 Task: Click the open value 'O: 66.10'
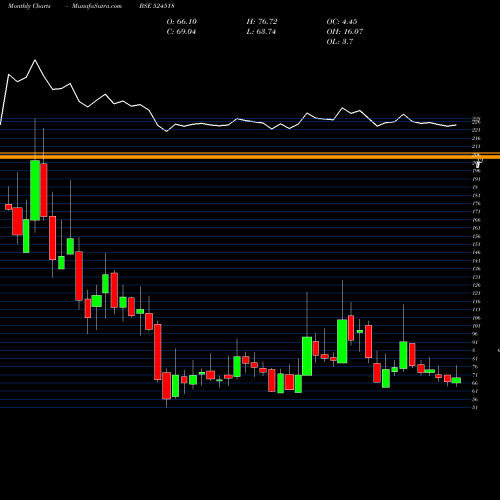tap(182, 22)
